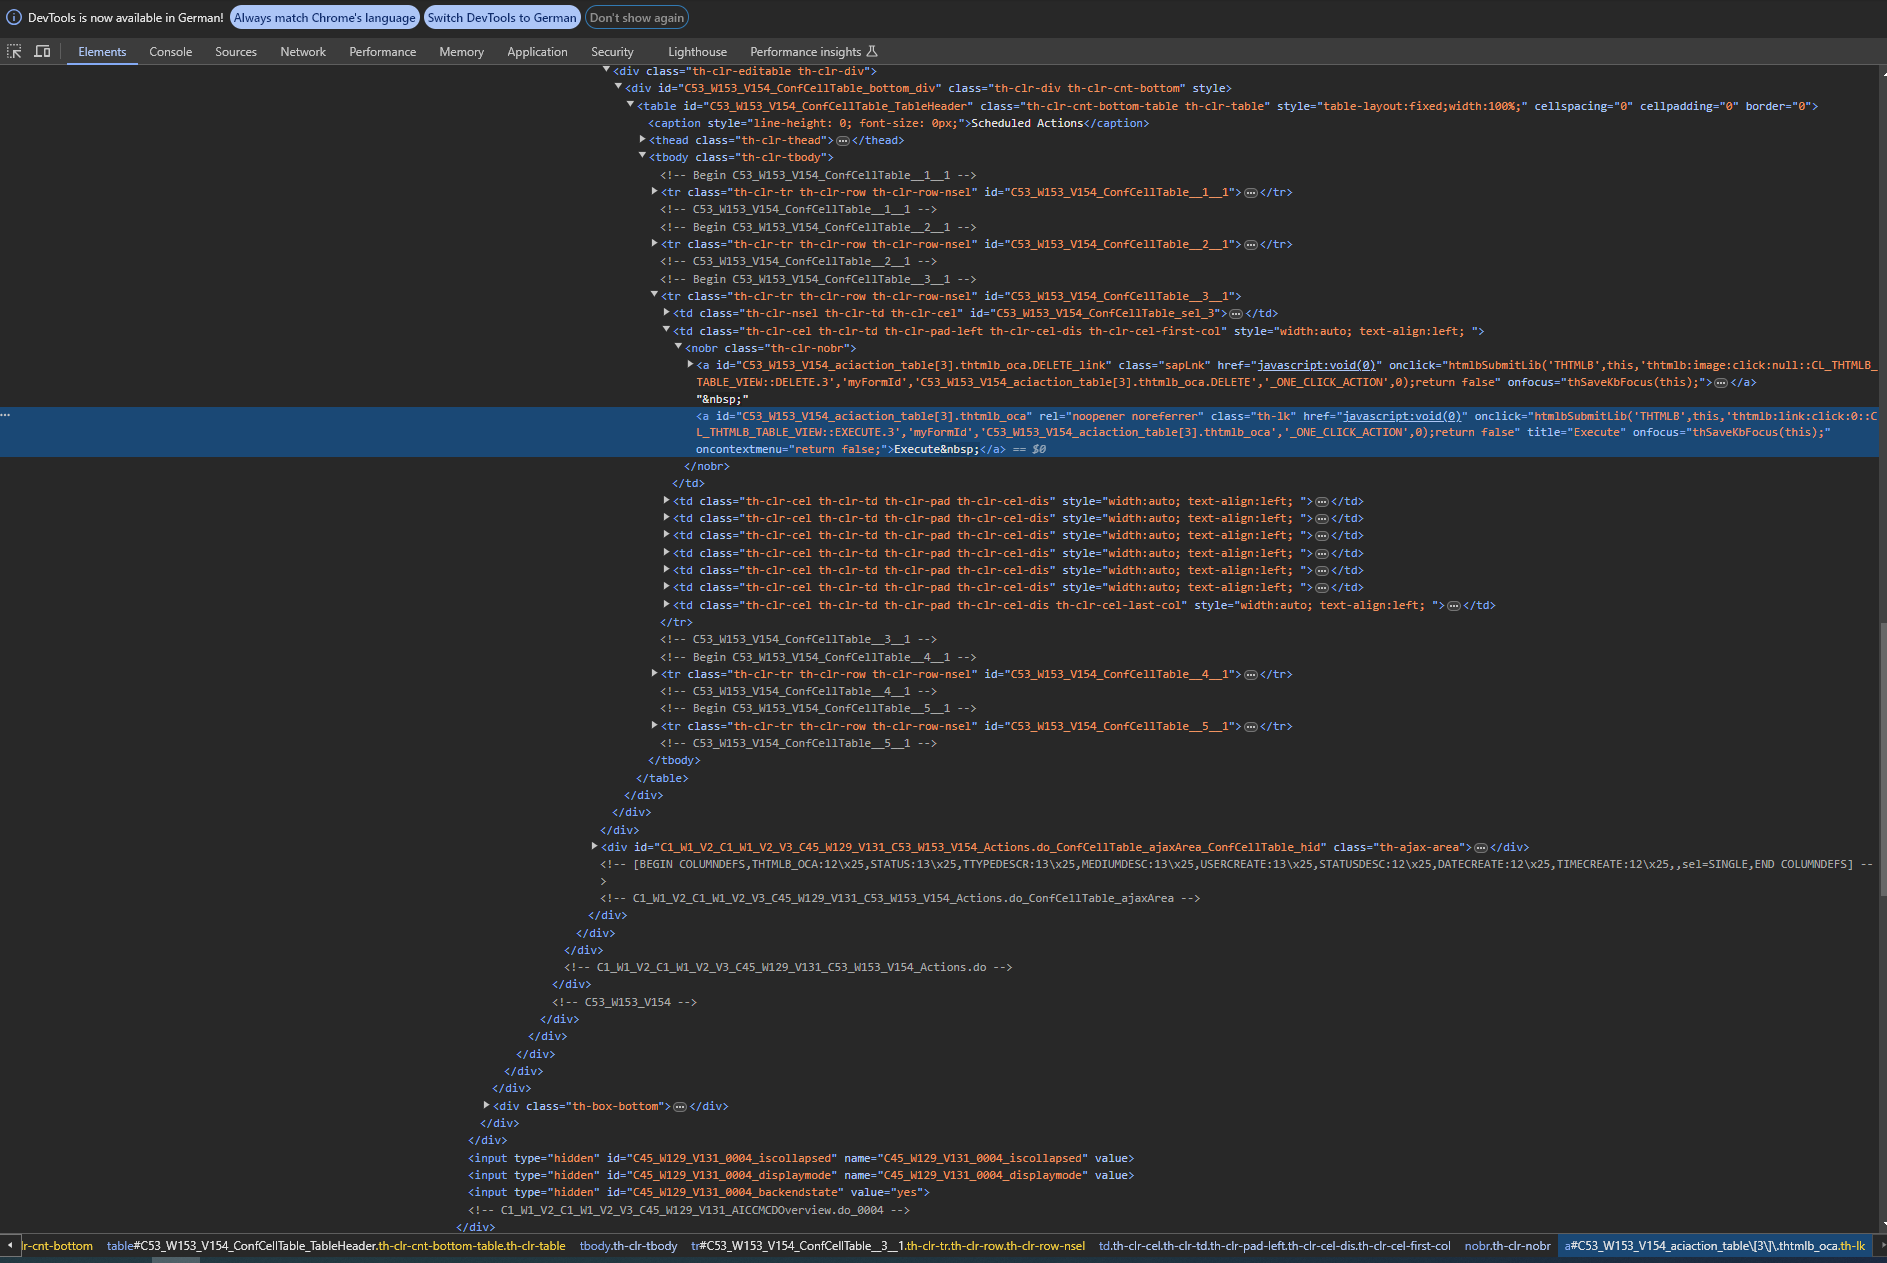Switch to the Application tab
This screenshot has height=1263, width=1887.
pos(537,52)
